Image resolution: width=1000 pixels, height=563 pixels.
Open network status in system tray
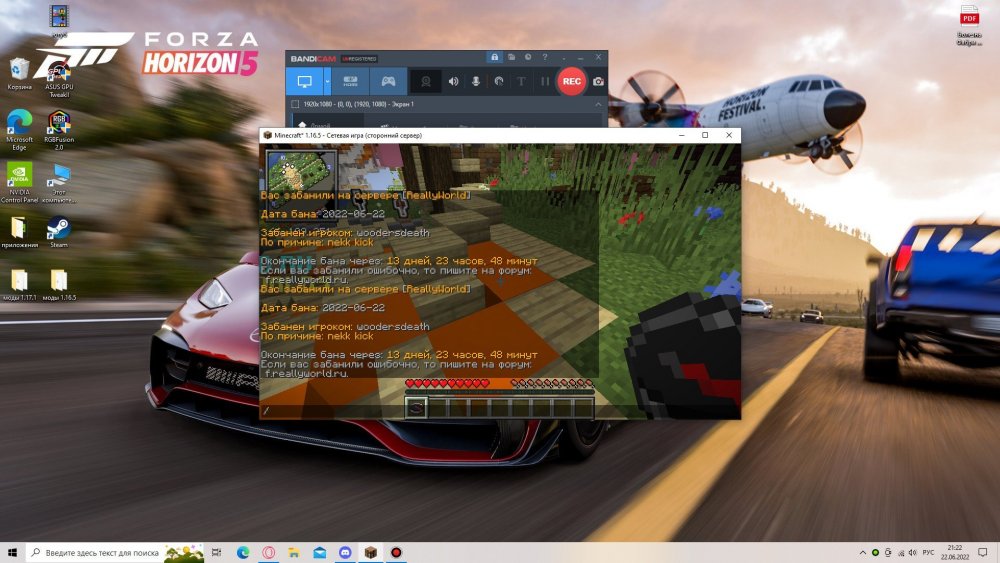click(x=901, y=552)
